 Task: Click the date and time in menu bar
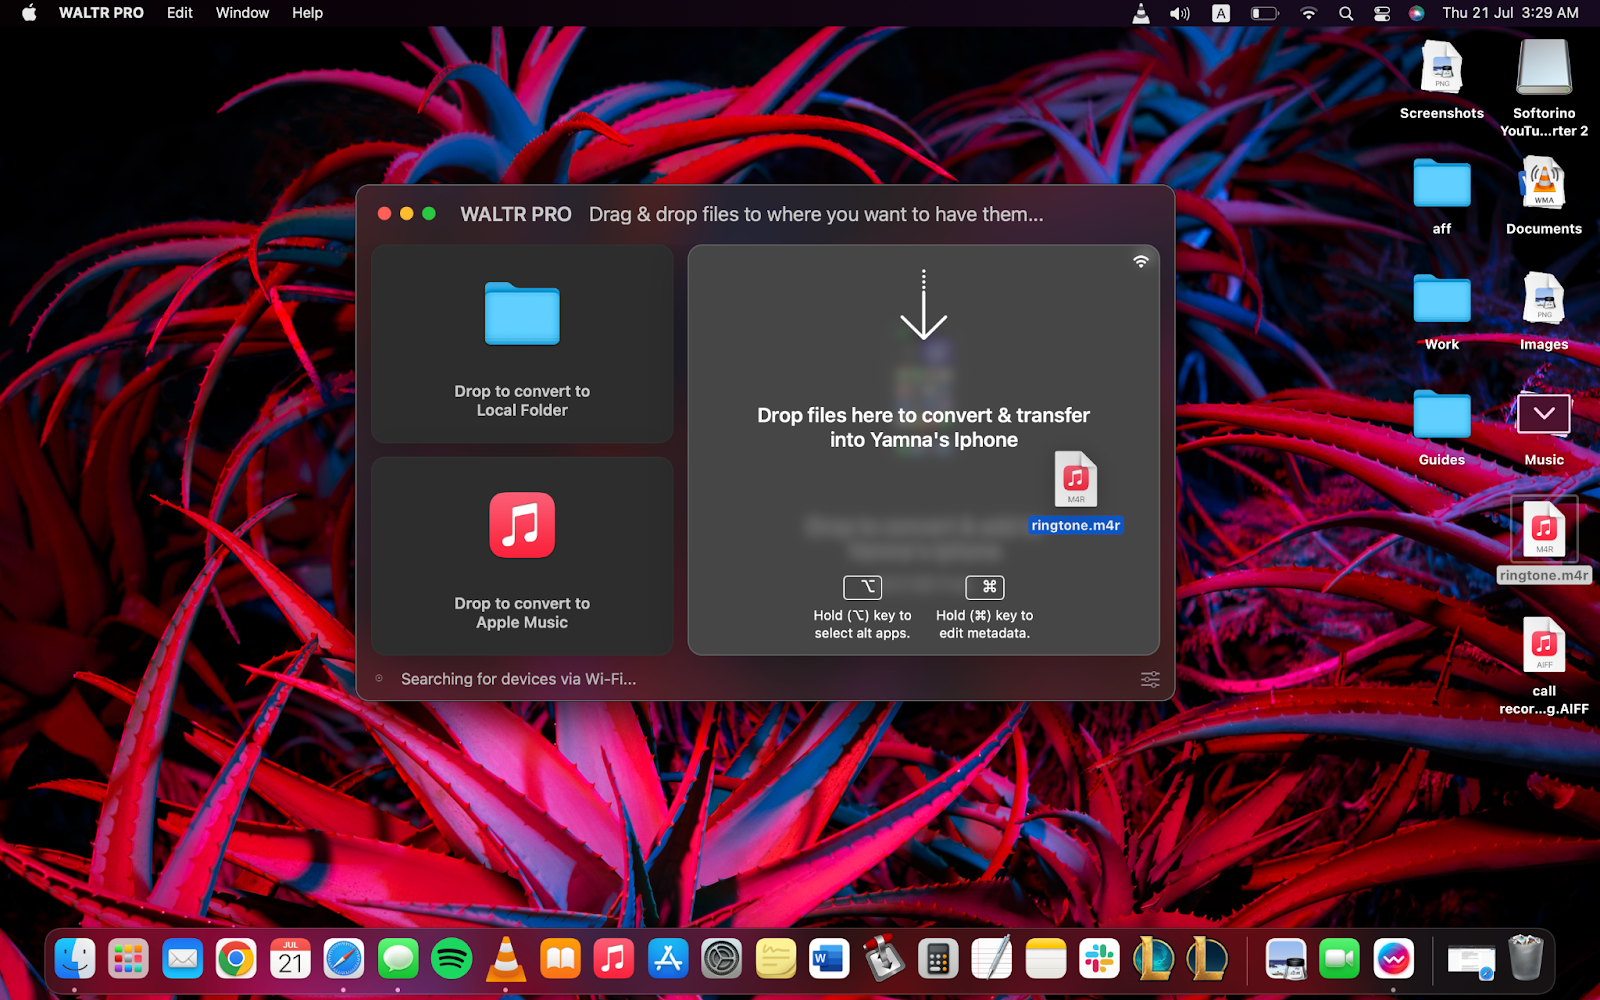click(1510, 13)
